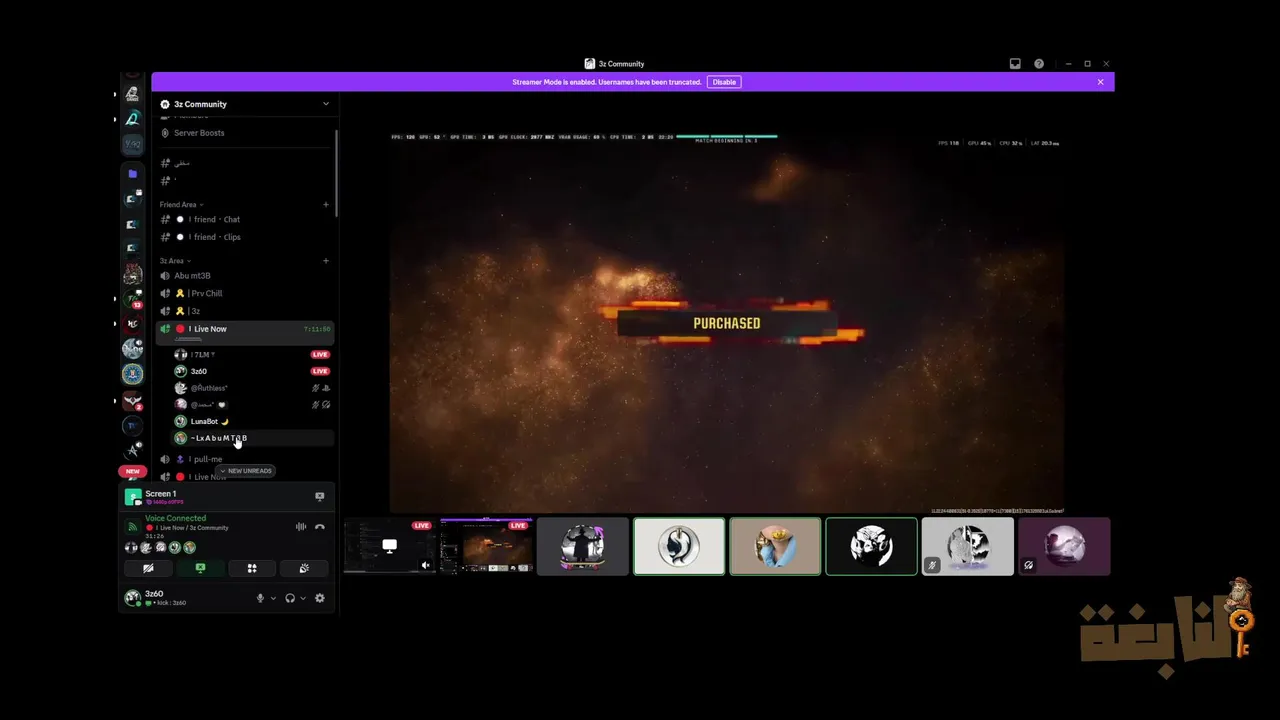Mute the microphone
Image resolution: width=1280 pixels, height=720 pixels.
coord(260,598)
